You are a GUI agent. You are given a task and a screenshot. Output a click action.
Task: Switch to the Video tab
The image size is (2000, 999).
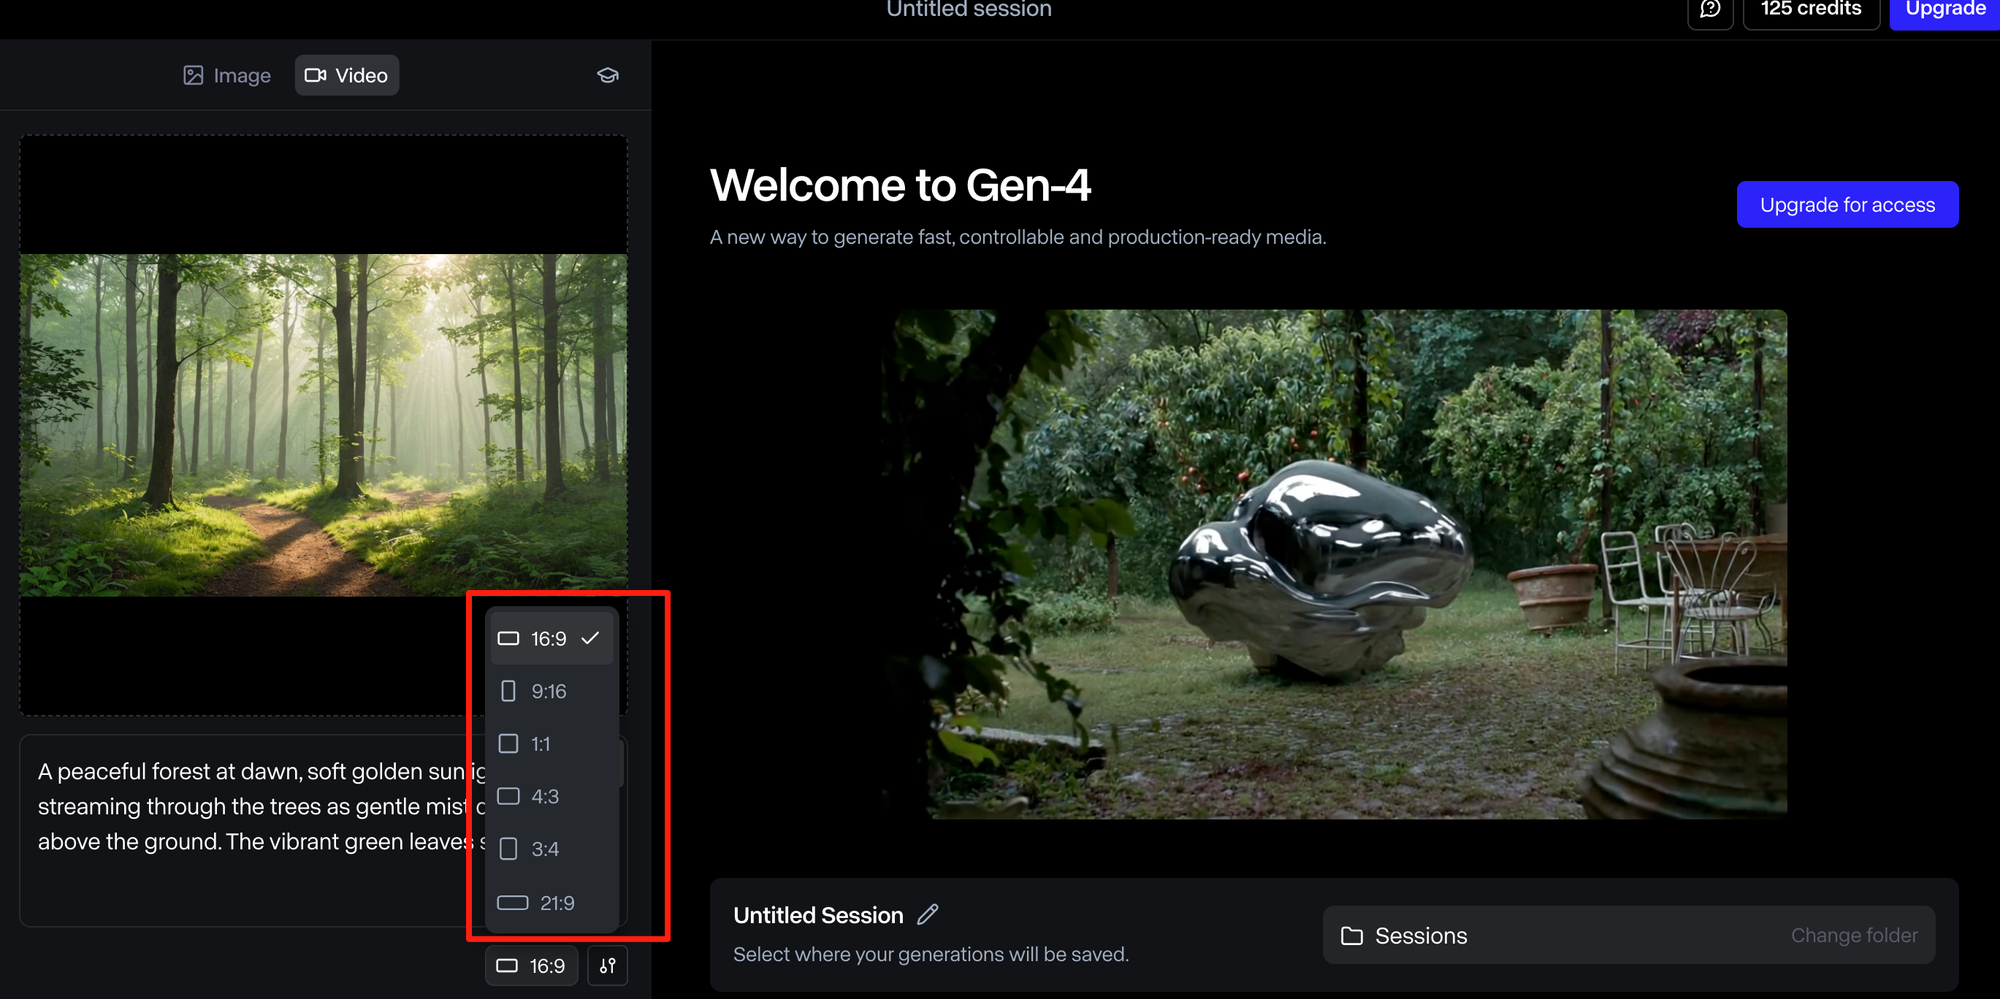click(346, 76)
